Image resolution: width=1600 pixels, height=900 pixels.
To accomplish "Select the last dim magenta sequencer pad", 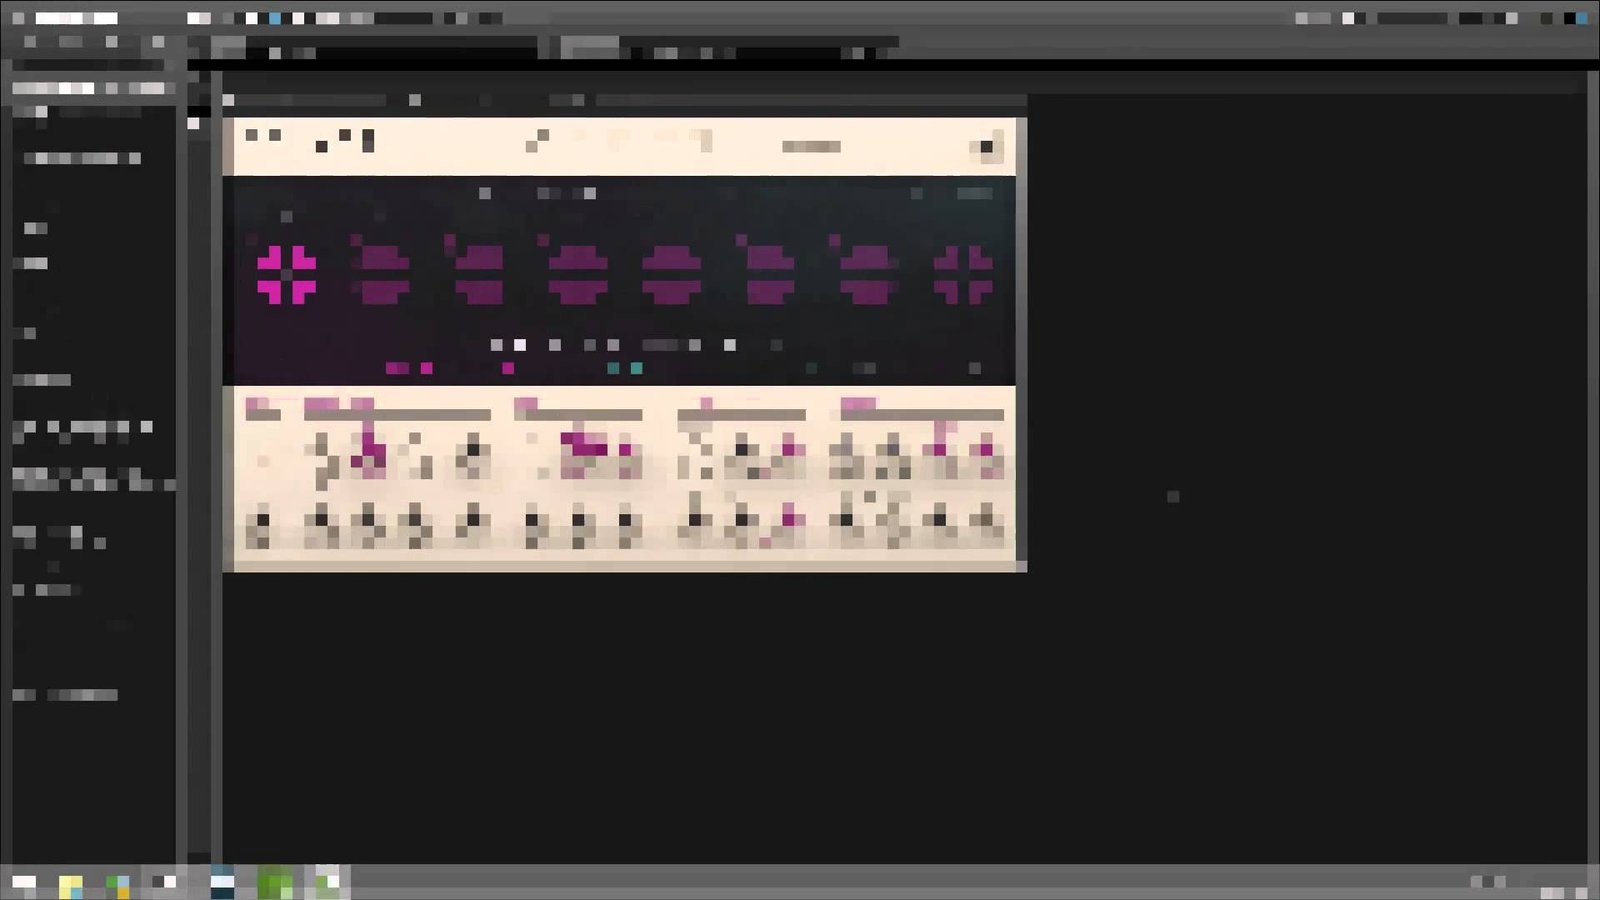I will (963, 275).
